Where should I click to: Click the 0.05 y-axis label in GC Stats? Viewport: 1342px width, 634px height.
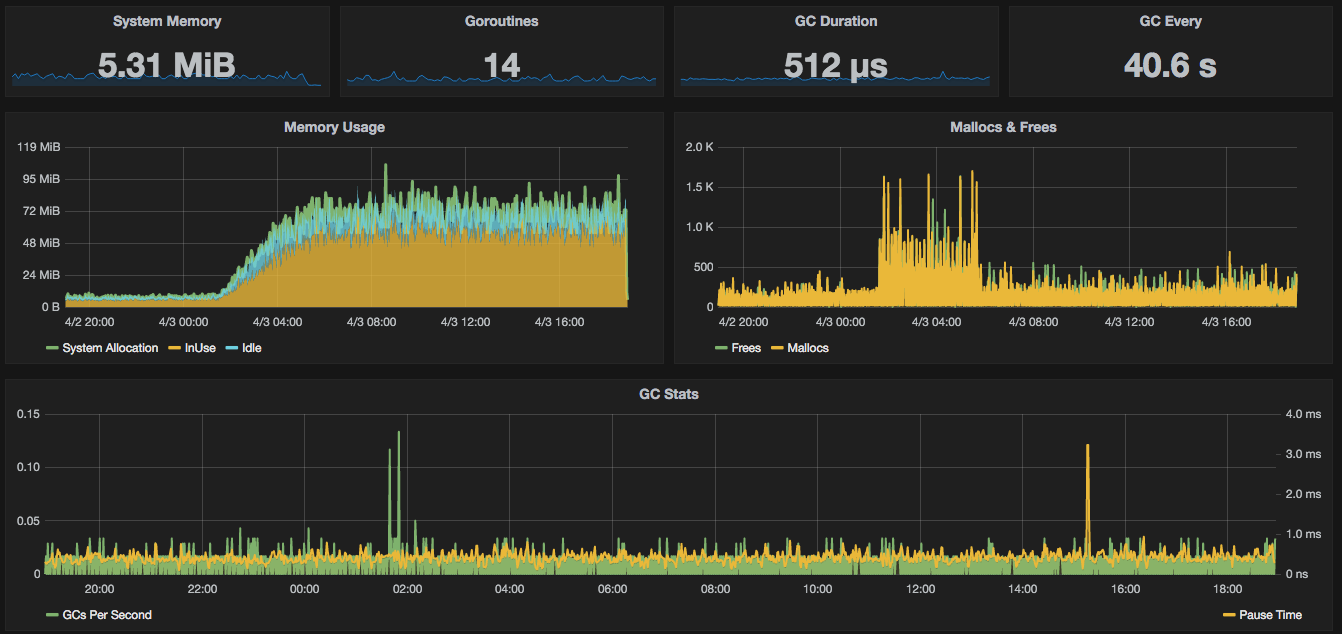coord(27,521)
